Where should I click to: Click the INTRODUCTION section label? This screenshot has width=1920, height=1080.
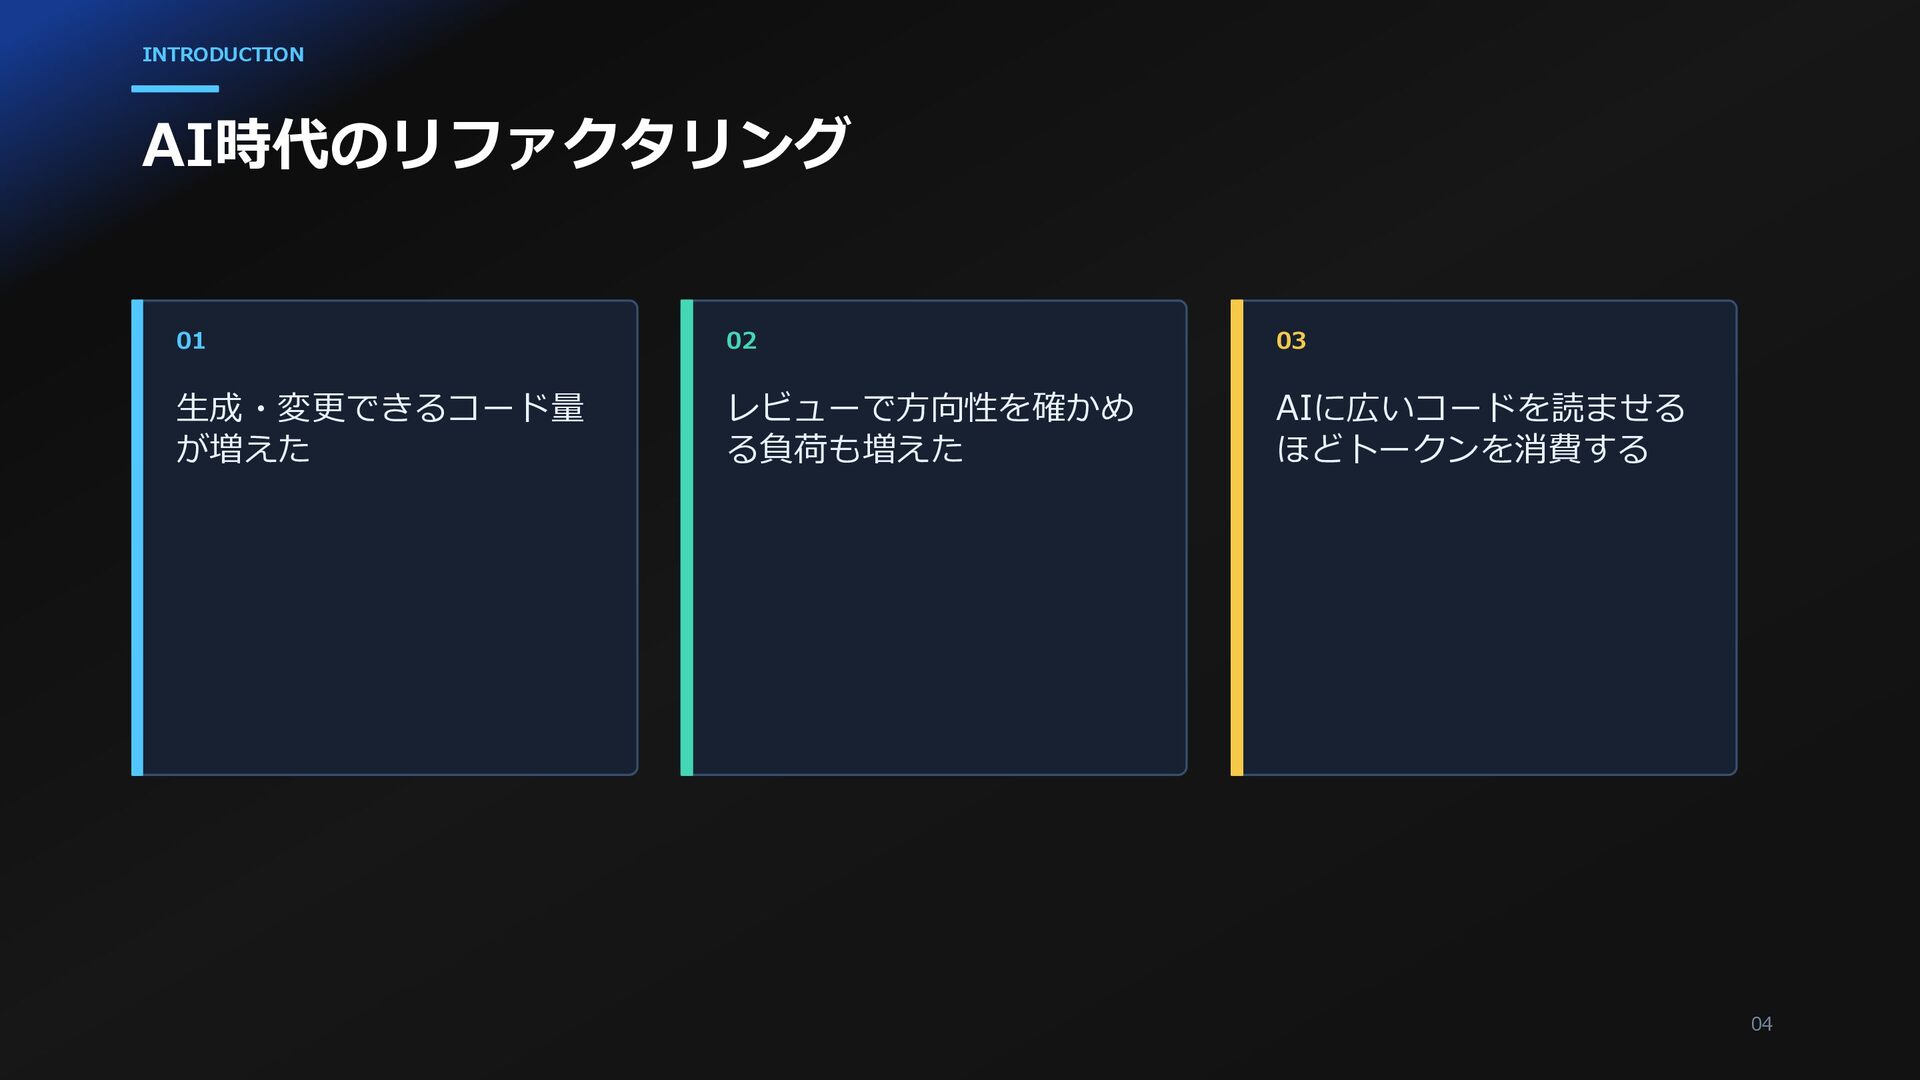coord(223,54)
